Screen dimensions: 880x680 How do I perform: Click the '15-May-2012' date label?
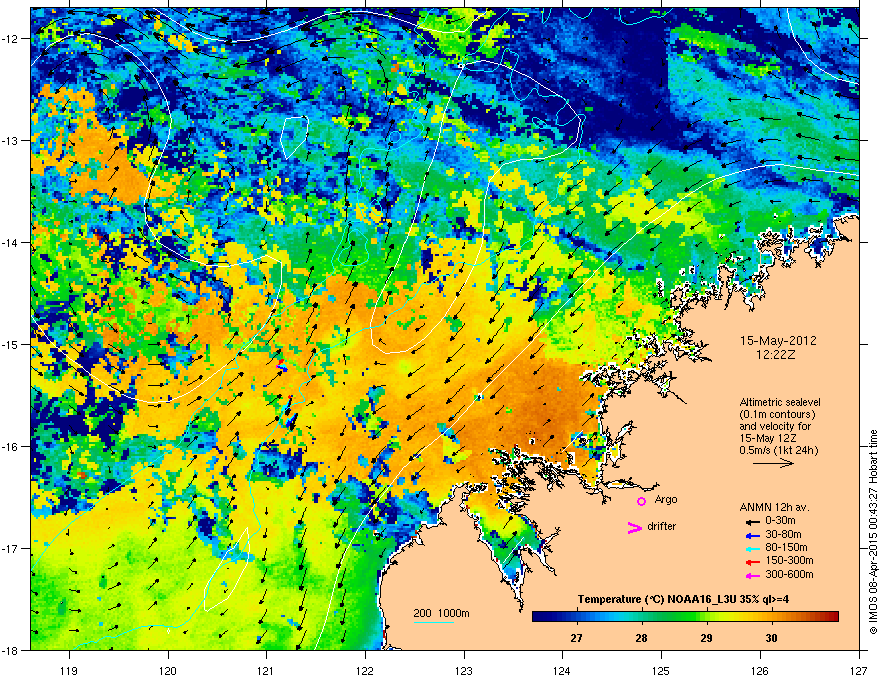[778, 341]
